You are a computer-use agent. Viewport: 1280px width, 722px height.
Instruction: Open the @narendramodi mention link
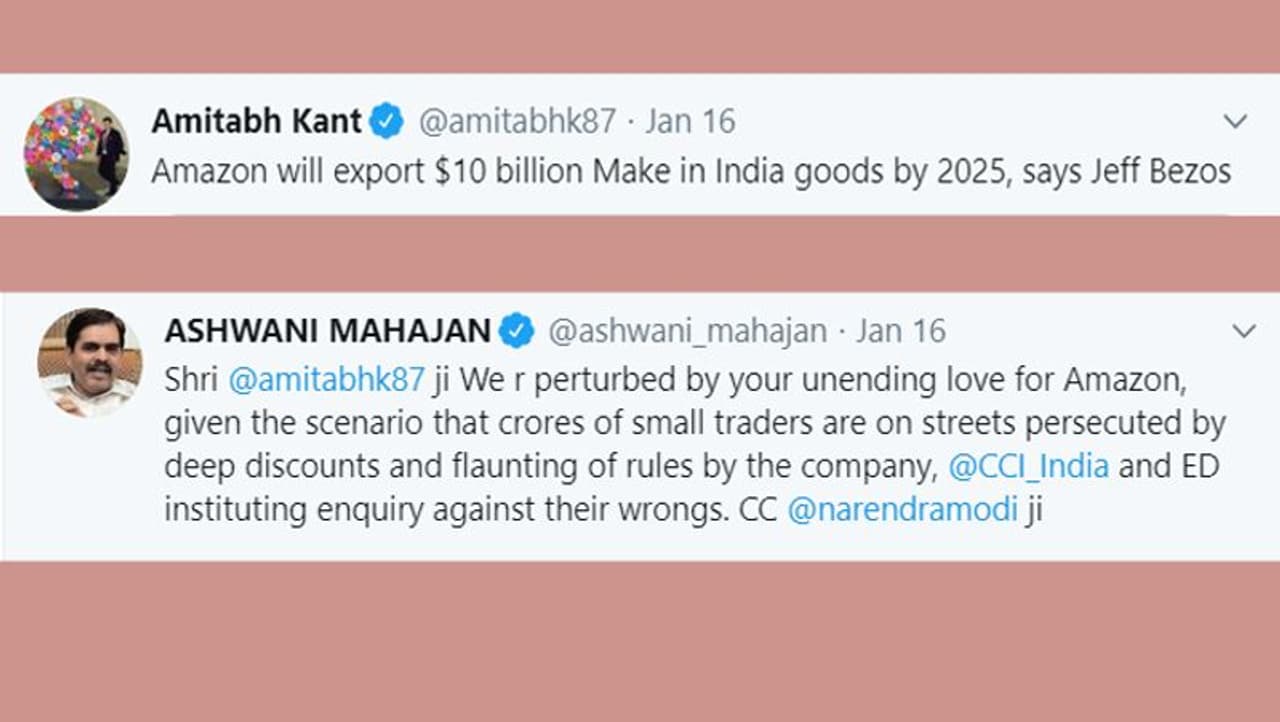tap(902, 510)
